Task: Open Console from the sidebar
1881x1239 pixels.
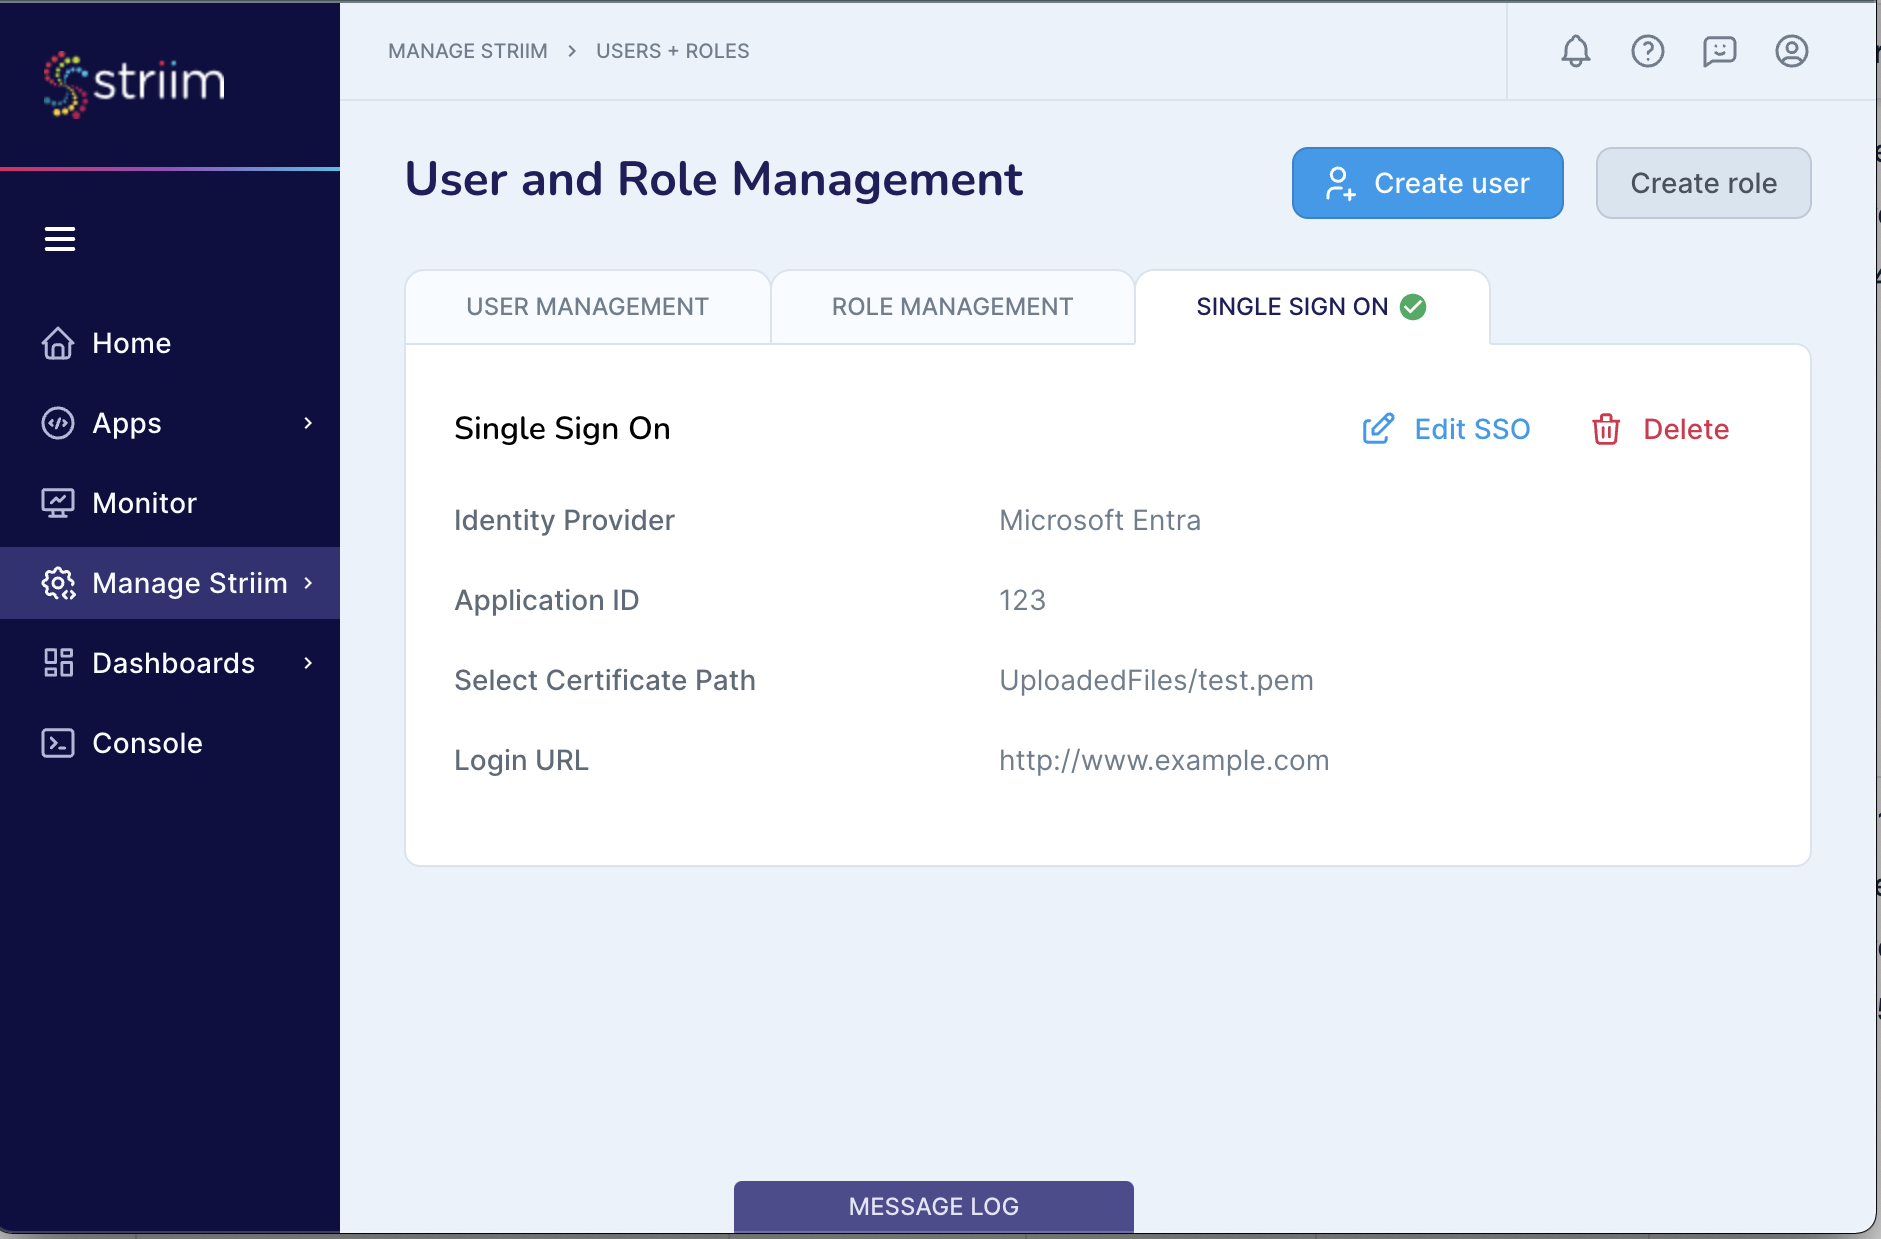Action: pos(170,743)
